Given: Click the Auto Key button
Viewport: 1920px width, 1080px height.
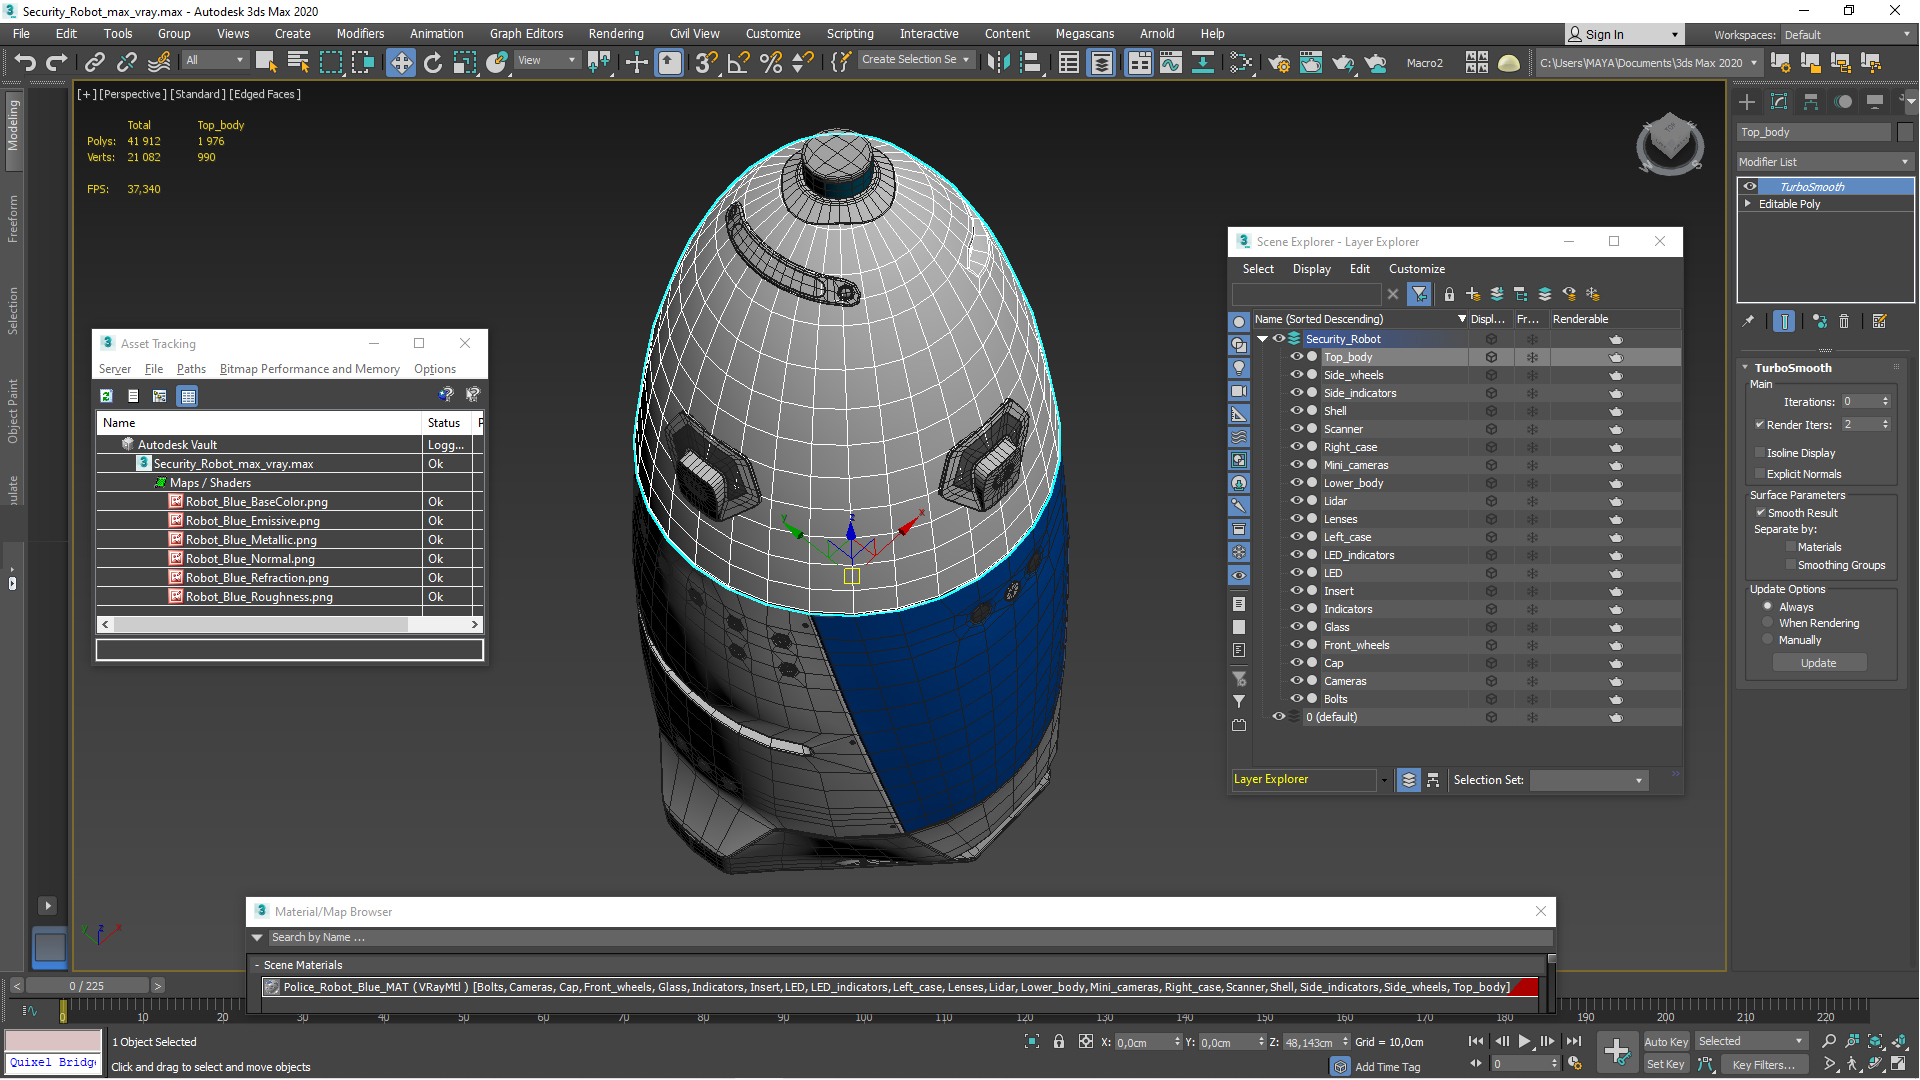Looking at the screenshot, I should pyautogui.click(x=1666, y=1042).
